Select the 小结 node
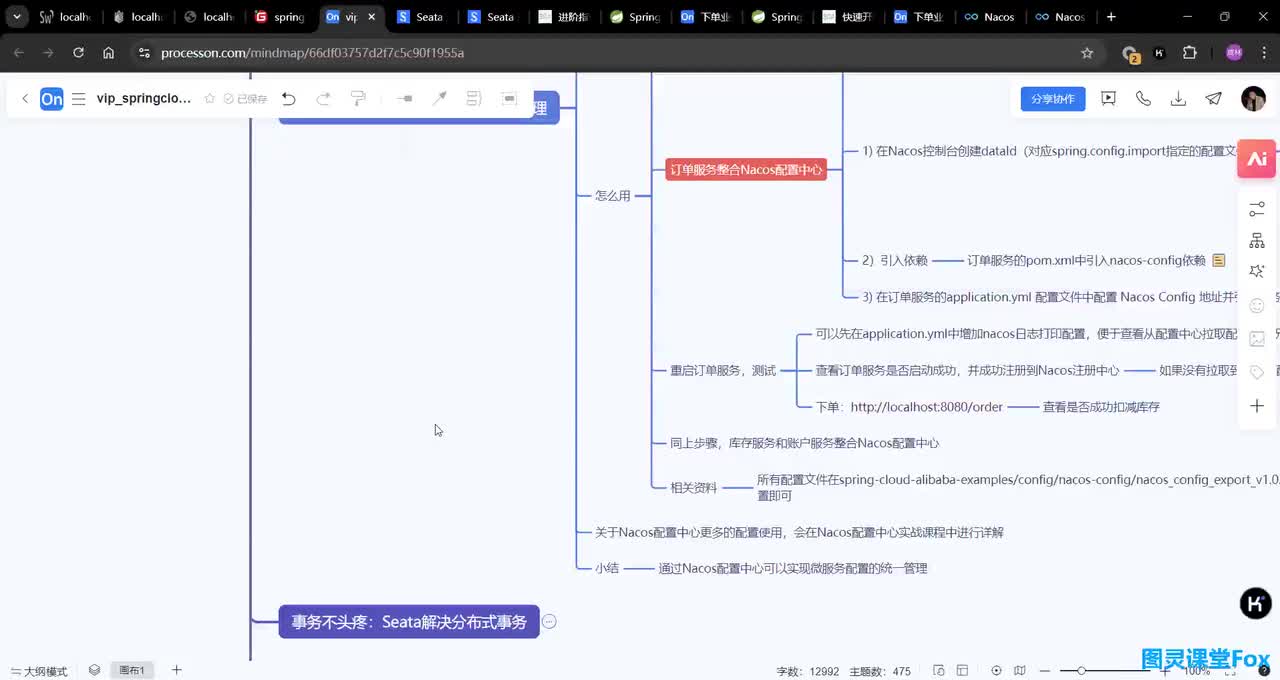The image size is (1280, 680). click(x=607, y=568)
